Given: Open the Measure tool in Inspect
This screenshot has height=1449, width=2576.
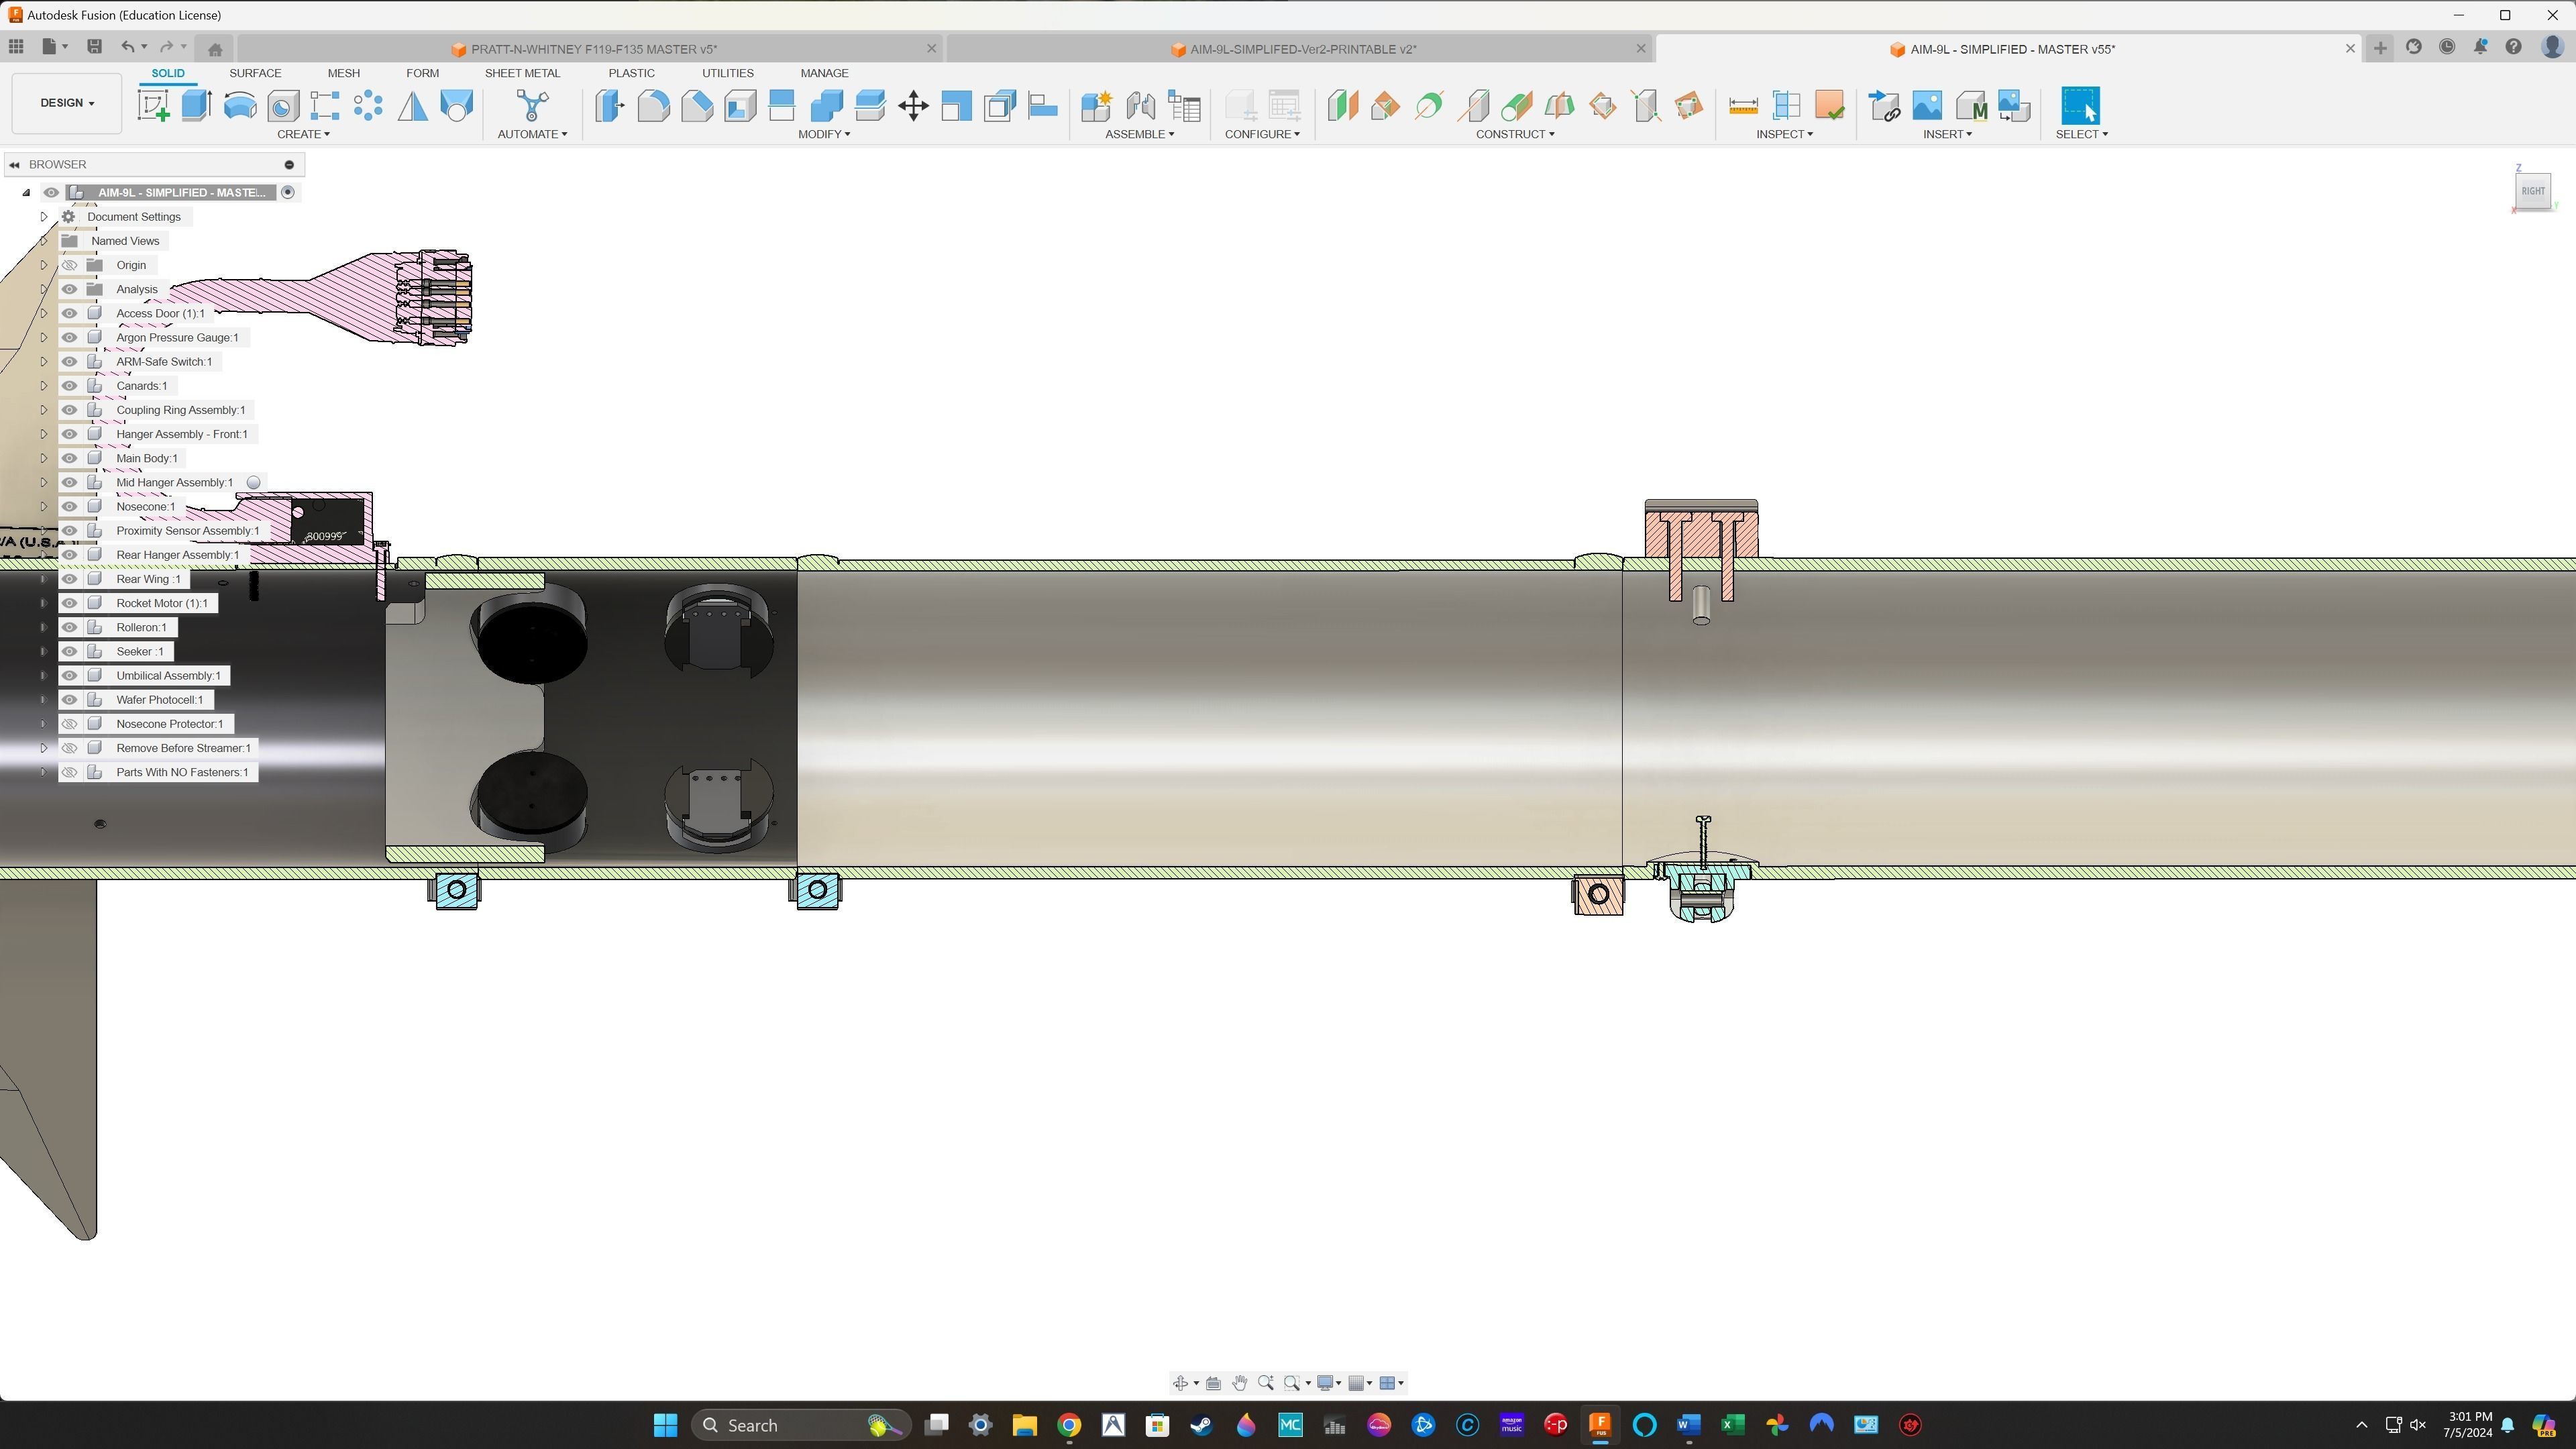Looking at the screenshot, I should pyautogui.click(x=1743, y=106).
